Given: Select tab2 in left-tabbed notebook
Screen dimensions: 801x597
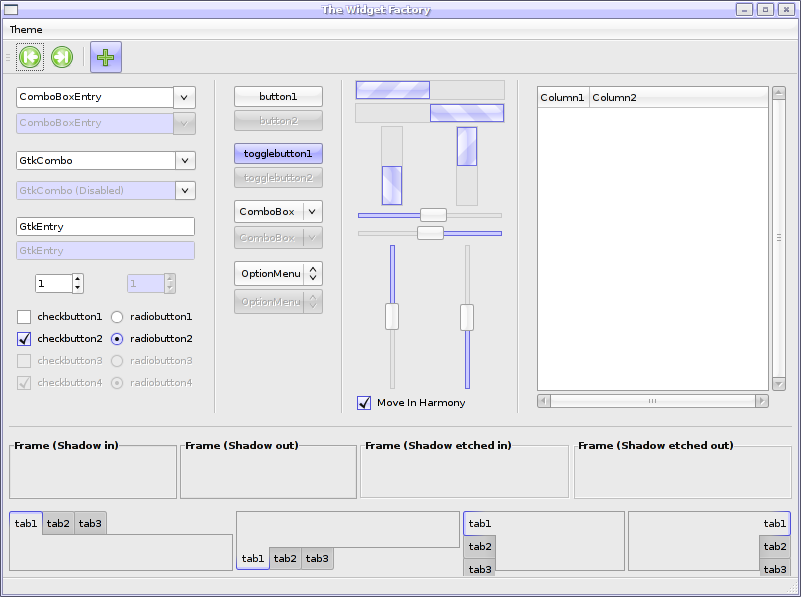Looking at the screenshot, I should pyautogui.click(x=480, y=546).
